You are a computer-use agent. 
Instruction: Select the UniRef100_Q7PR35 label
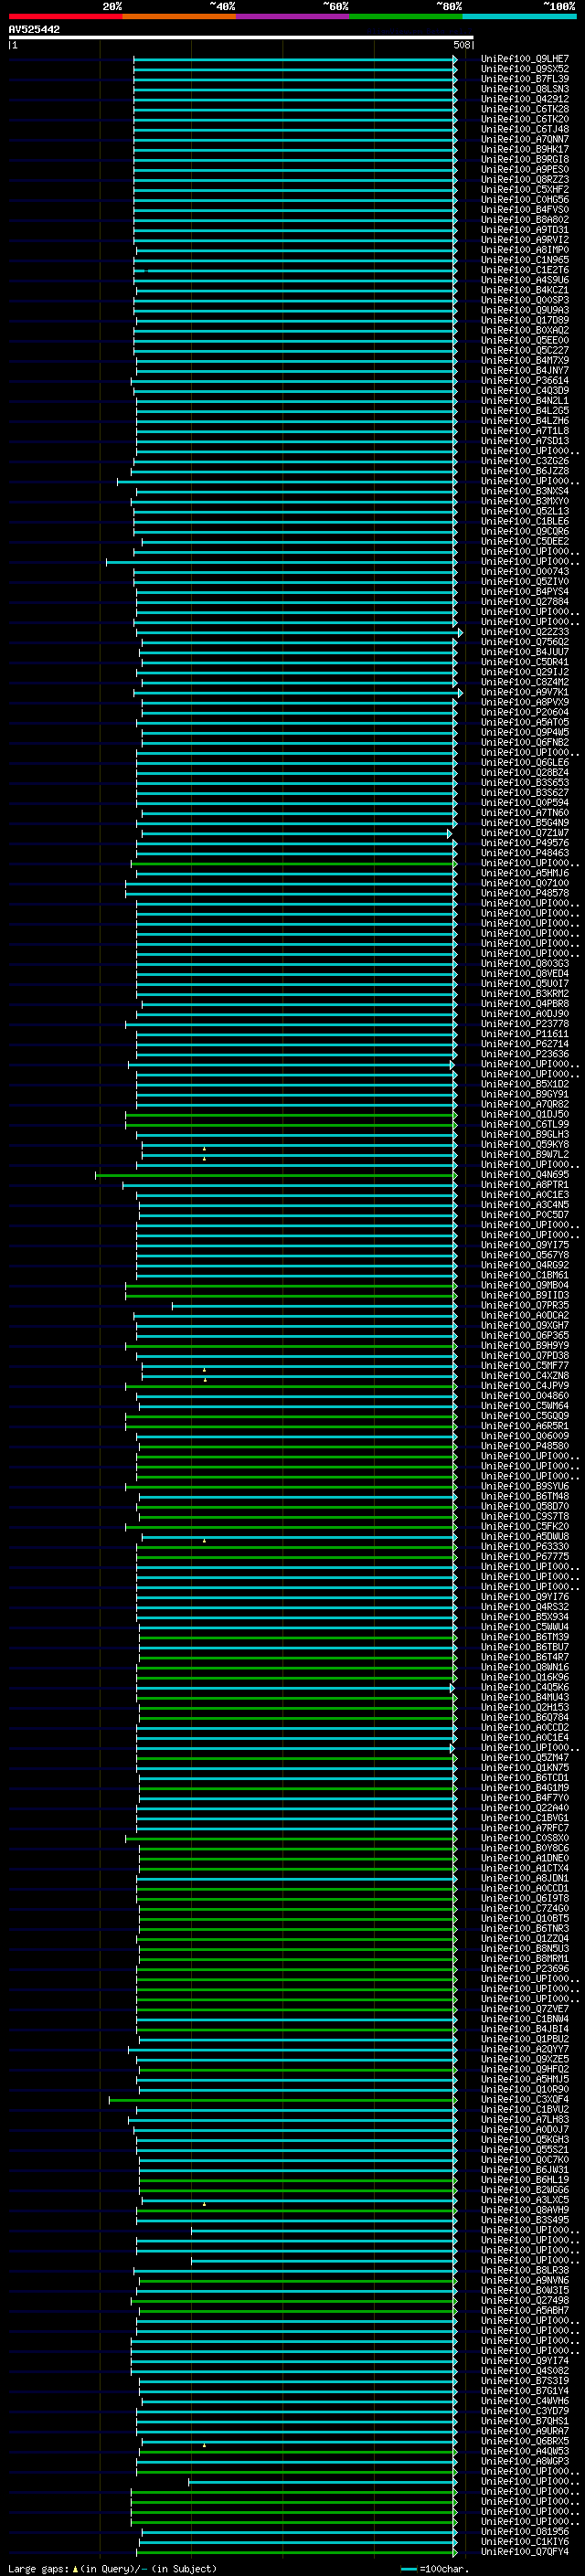[524, 1306]
